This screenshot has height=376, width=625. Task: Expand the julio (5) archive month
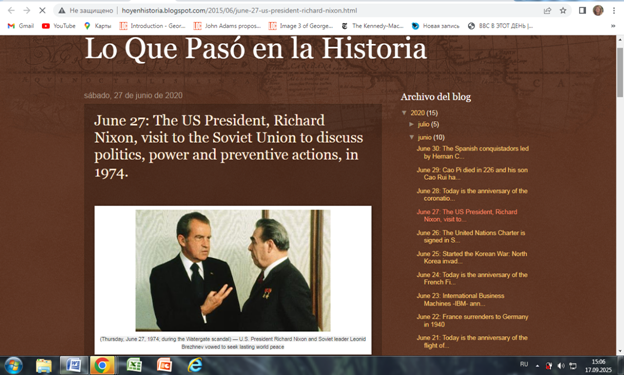[411, 124]
